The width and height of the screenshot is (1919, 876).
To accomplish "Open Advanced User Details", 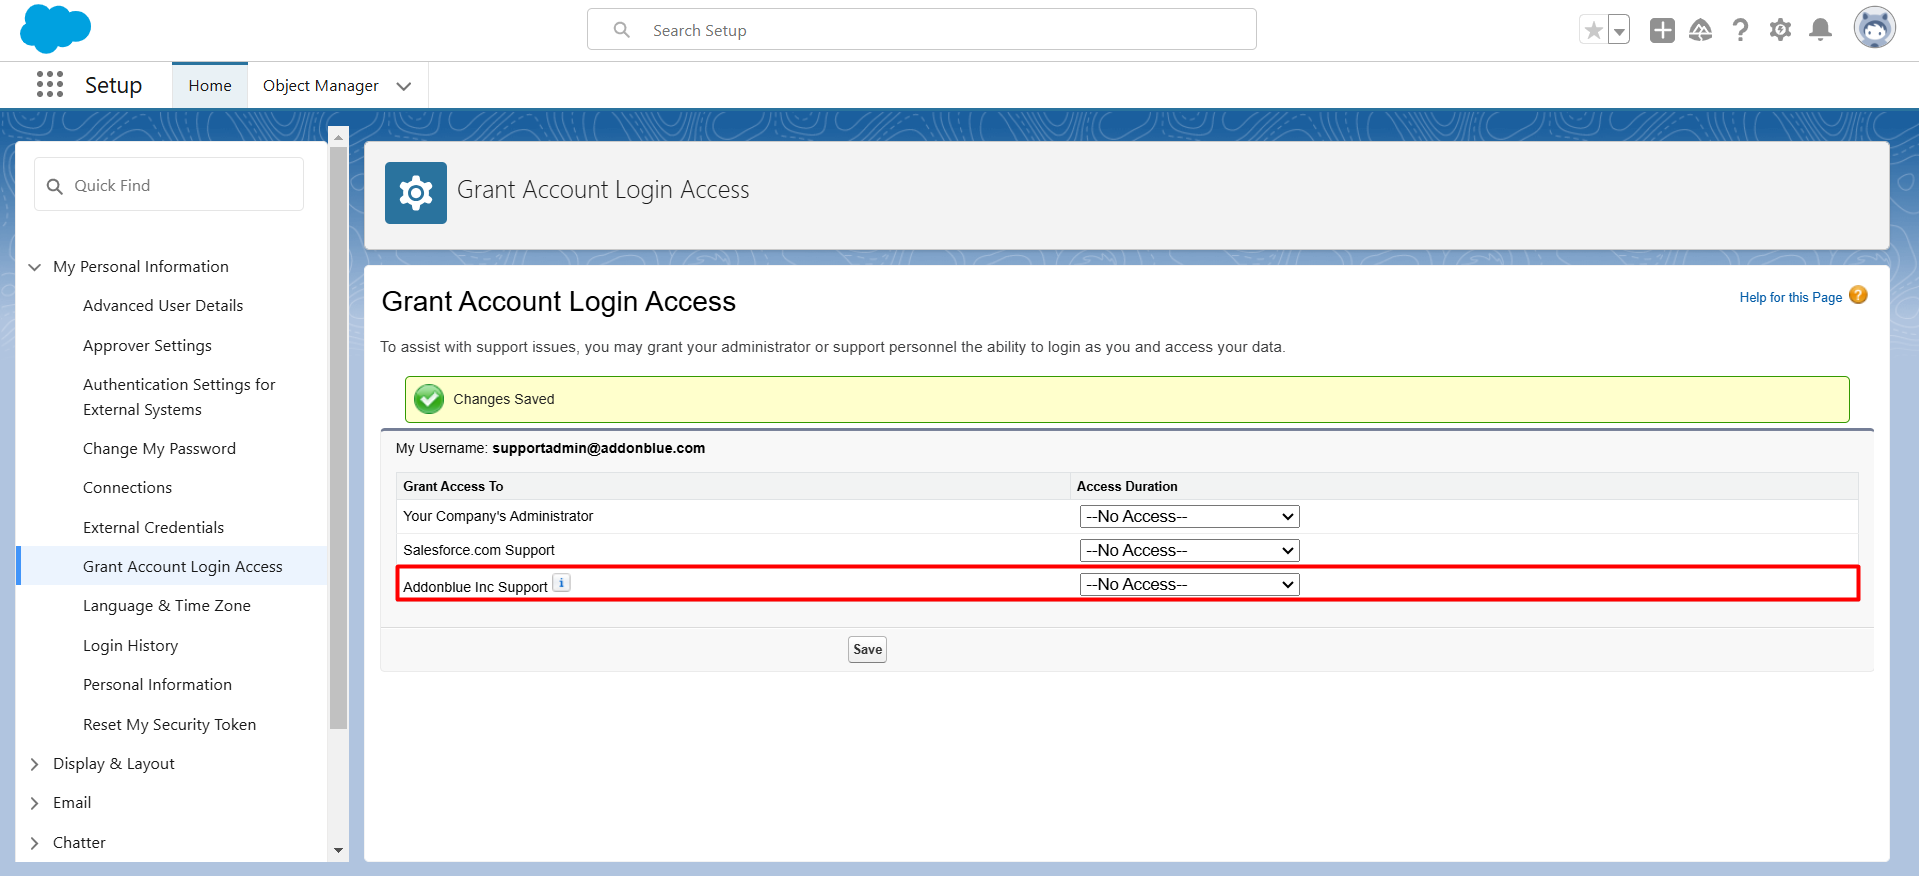I will tap(163, 306).
